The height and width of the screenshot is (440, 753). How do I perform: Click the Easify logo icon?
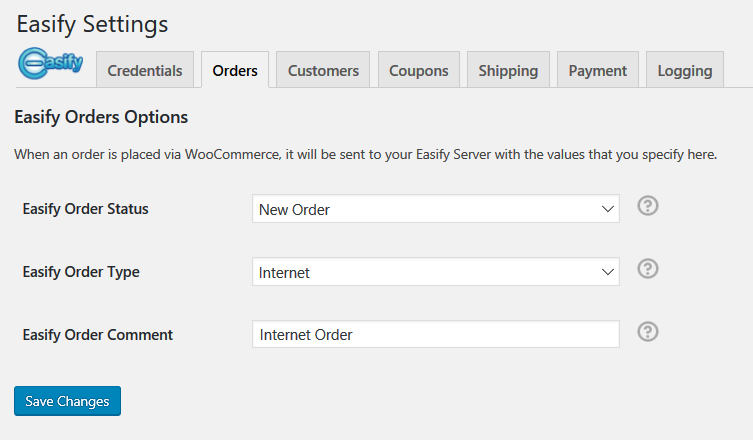click(50, 63)
